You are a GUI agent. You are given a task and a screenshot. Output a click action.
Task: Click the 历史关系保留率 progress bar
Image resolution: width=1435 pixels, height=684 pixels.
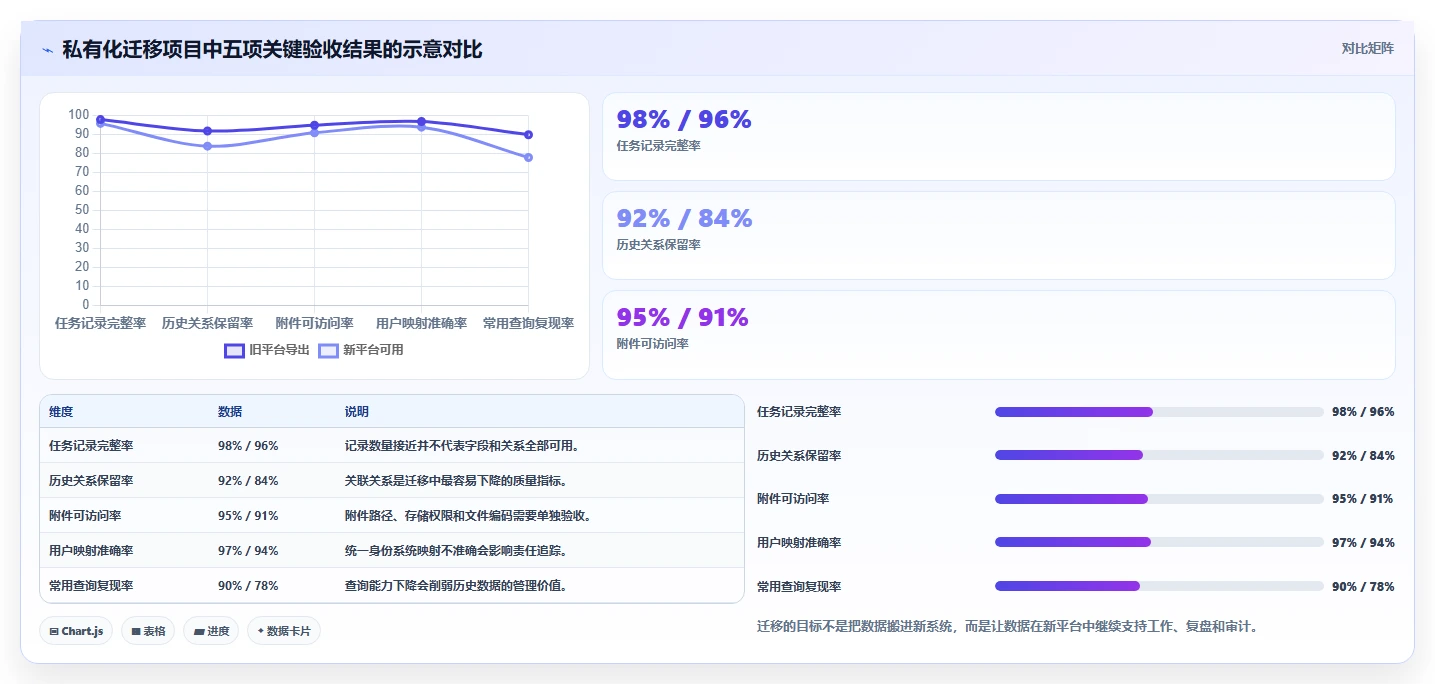1159,455
